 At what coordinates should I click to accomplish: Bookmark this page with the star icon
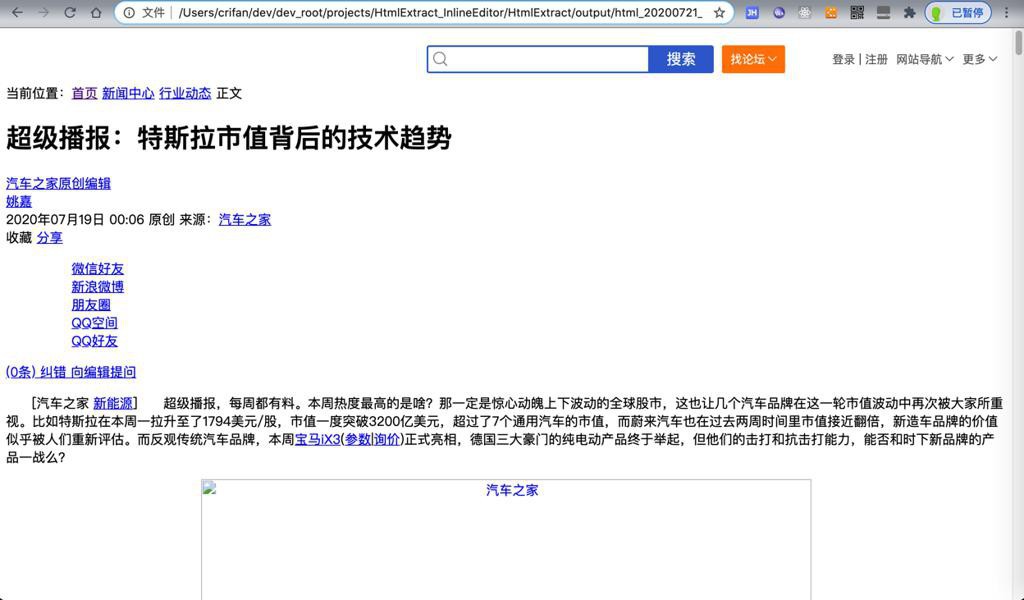pyautogui.click(x=719, y=12)
